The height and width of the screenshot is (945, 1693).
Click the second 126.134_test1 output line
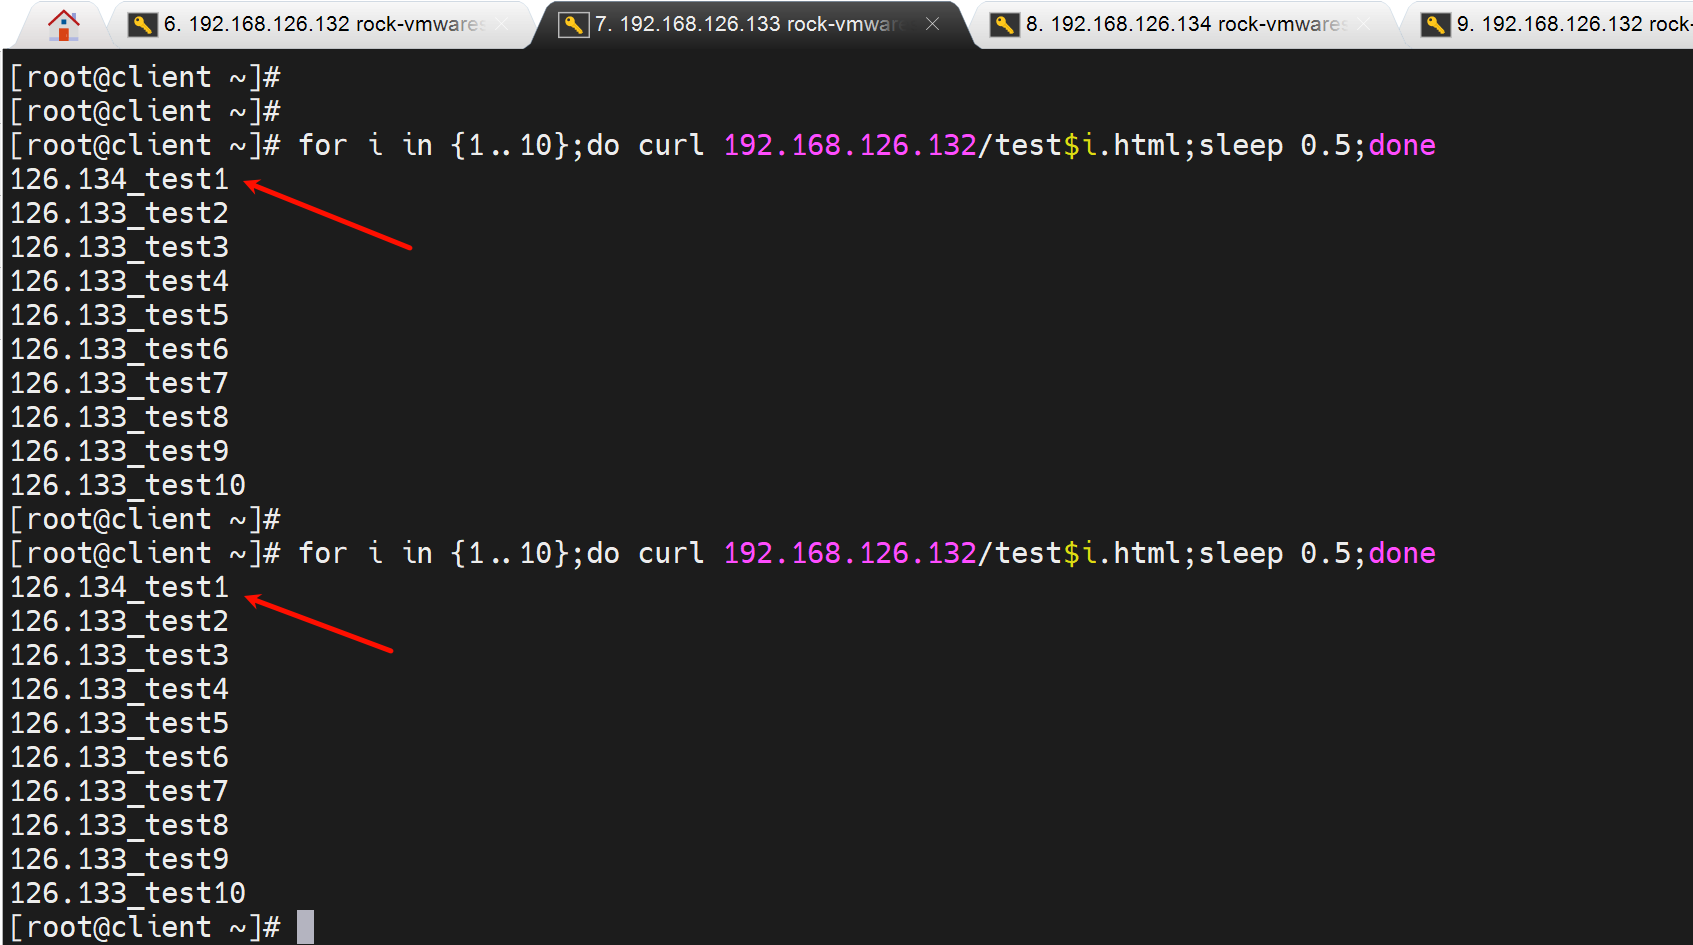(x=119, y=587)
